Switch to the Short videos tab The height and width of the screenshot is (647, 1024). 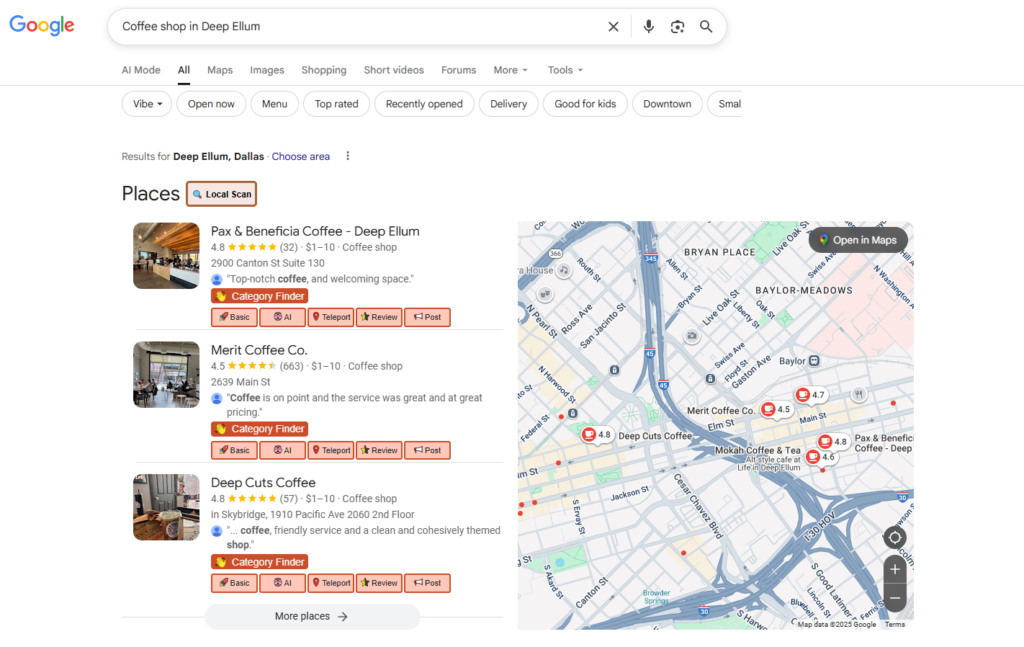pos(393,70)
